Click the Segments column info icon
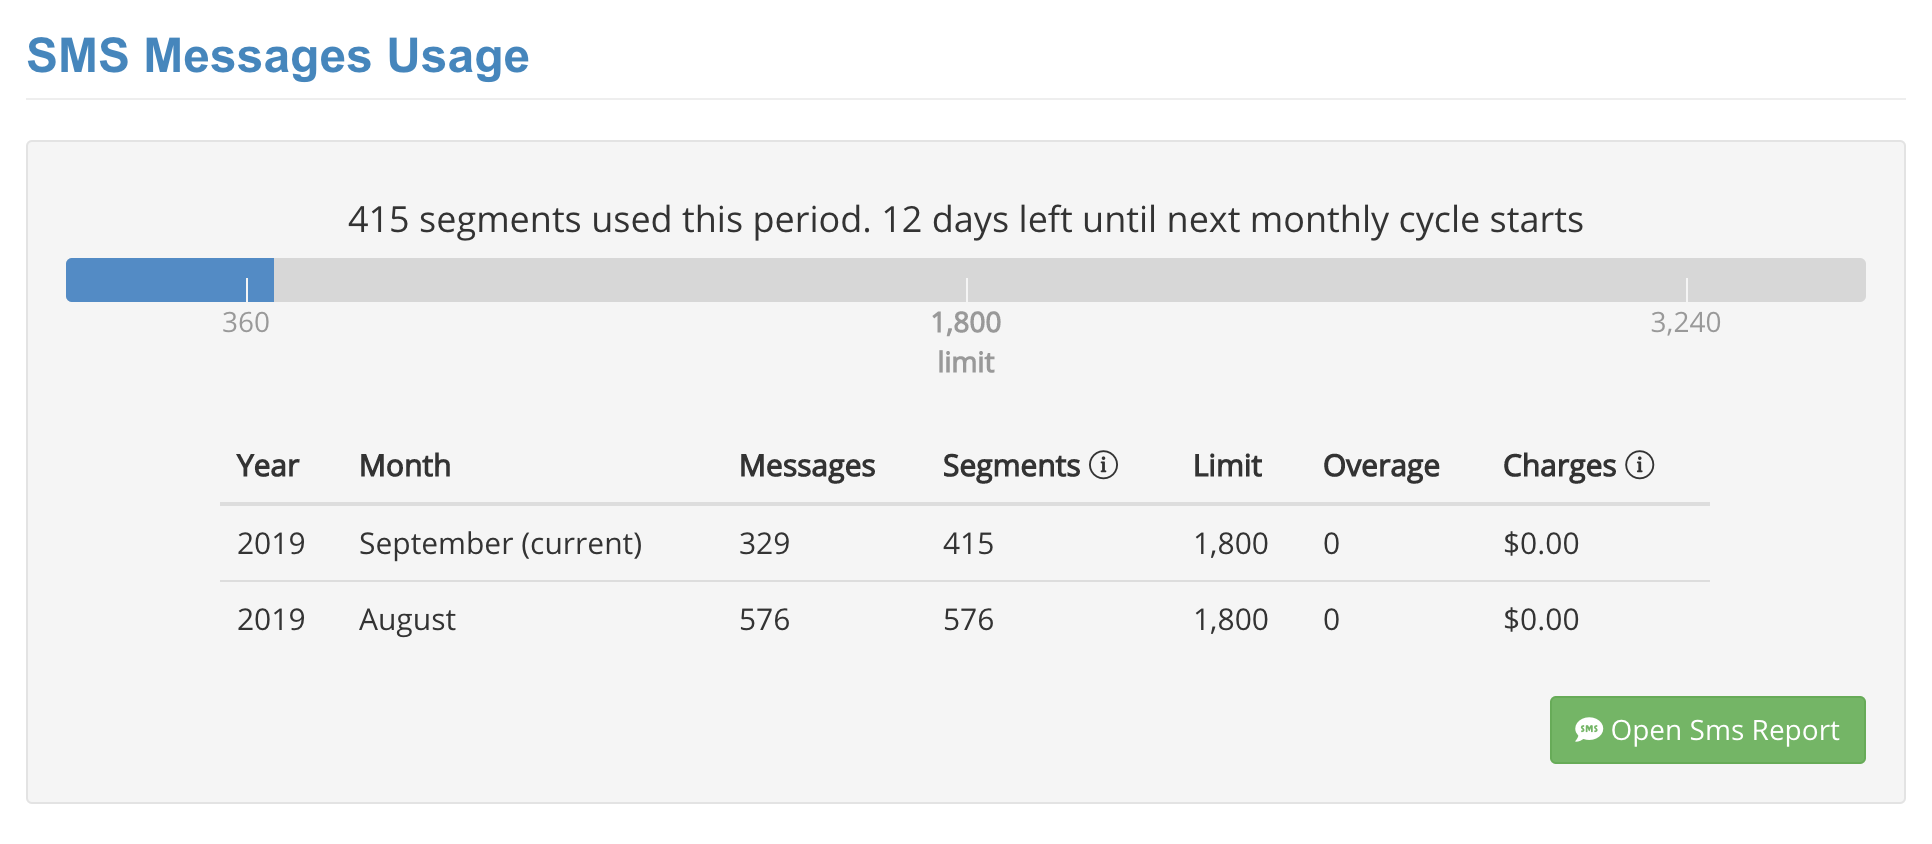1932x844 pixels. coord(1103,465)
